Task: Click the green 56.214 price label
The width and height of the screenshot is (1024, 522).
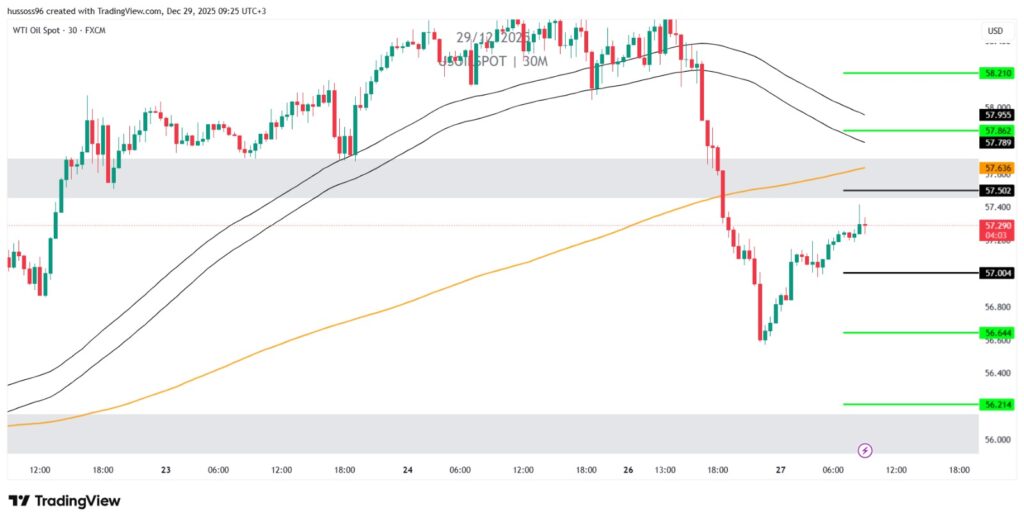Action: (998, 404)
